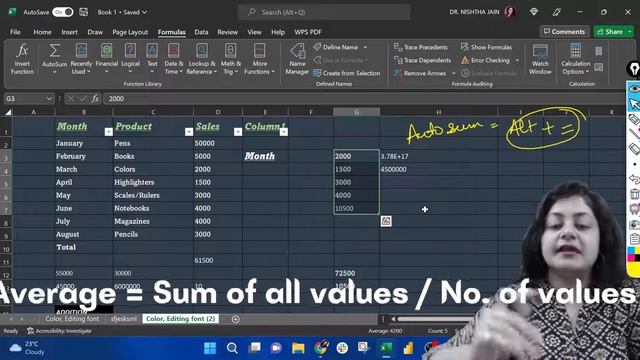This screenshot has height=360, width=640.
Task: Click the Select All corner triangle
Action: tap(8, 112)
